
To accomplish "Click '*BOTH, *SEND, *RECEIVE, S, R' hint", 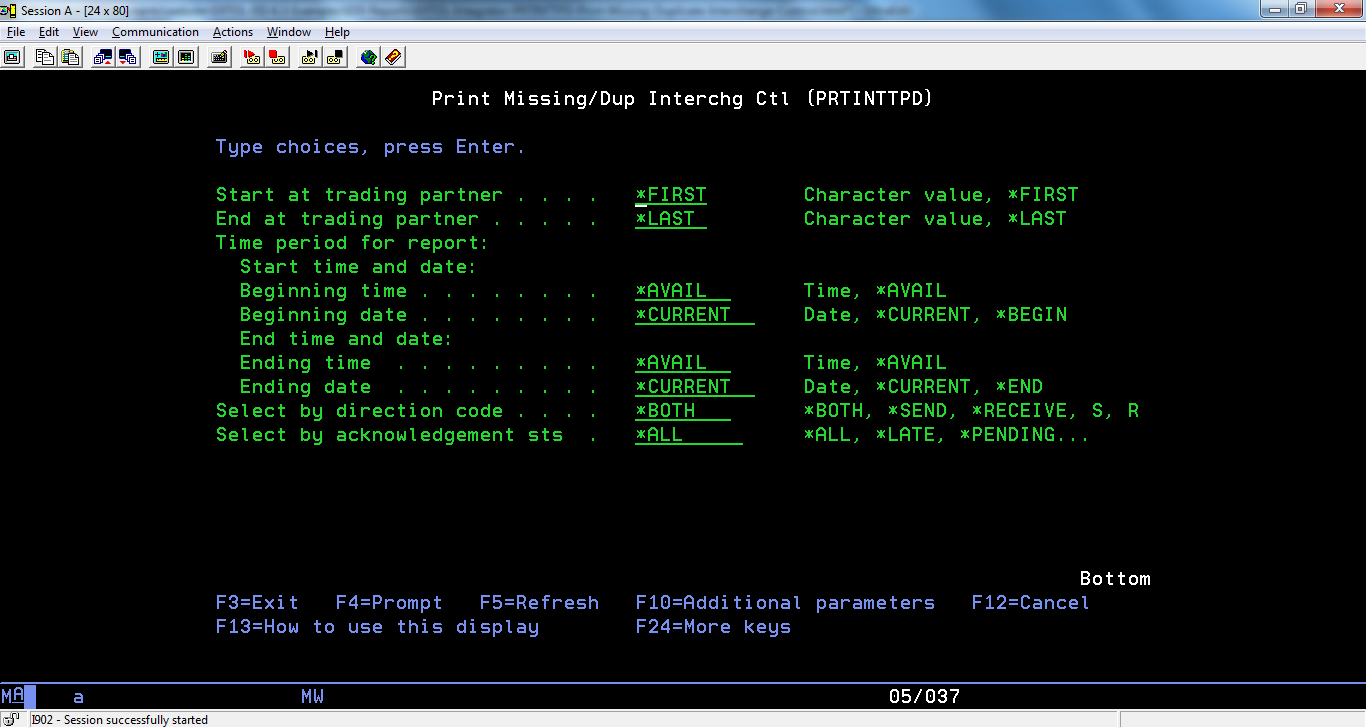I will [x=971, y=411].
